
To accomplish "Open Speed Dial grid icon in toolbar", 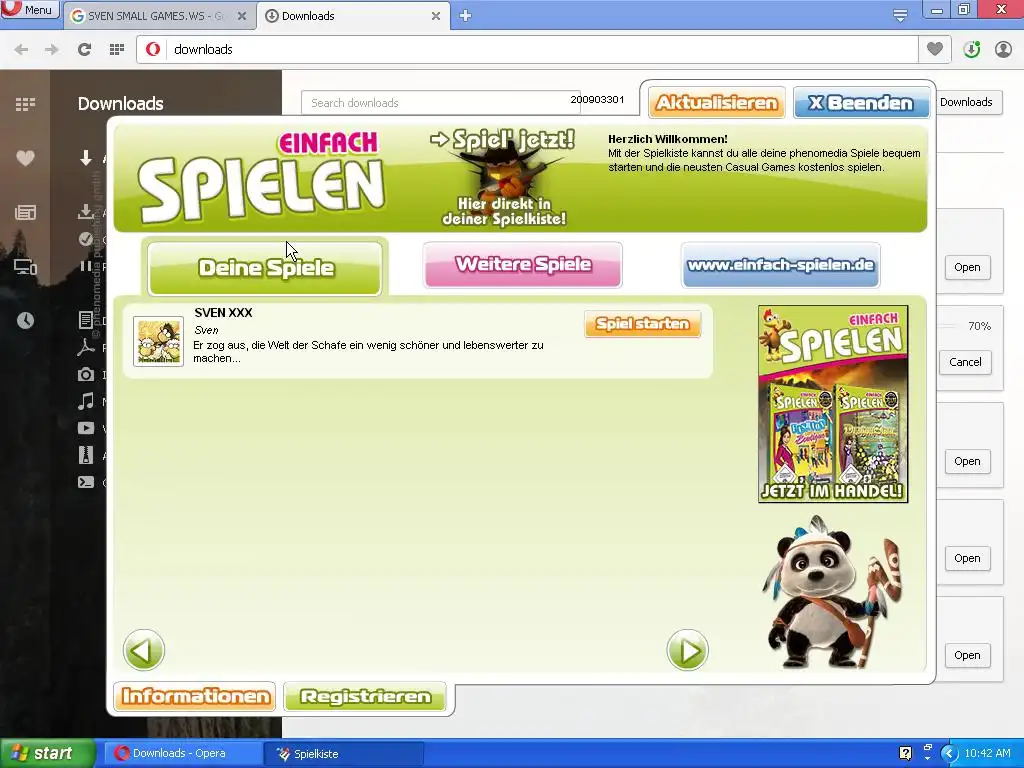I will coord(117,50).
